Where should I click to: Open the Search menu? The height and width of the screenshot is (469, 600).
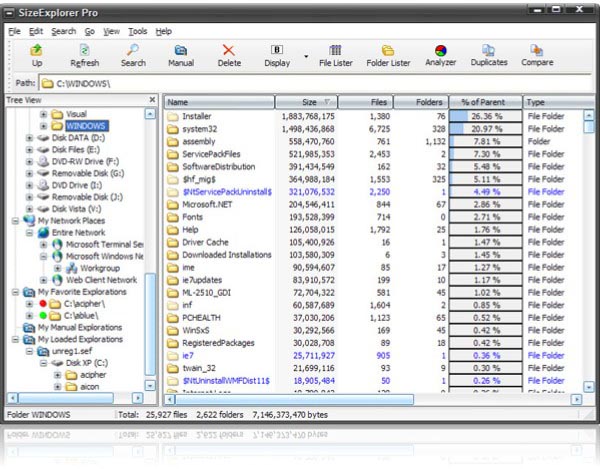63,32
